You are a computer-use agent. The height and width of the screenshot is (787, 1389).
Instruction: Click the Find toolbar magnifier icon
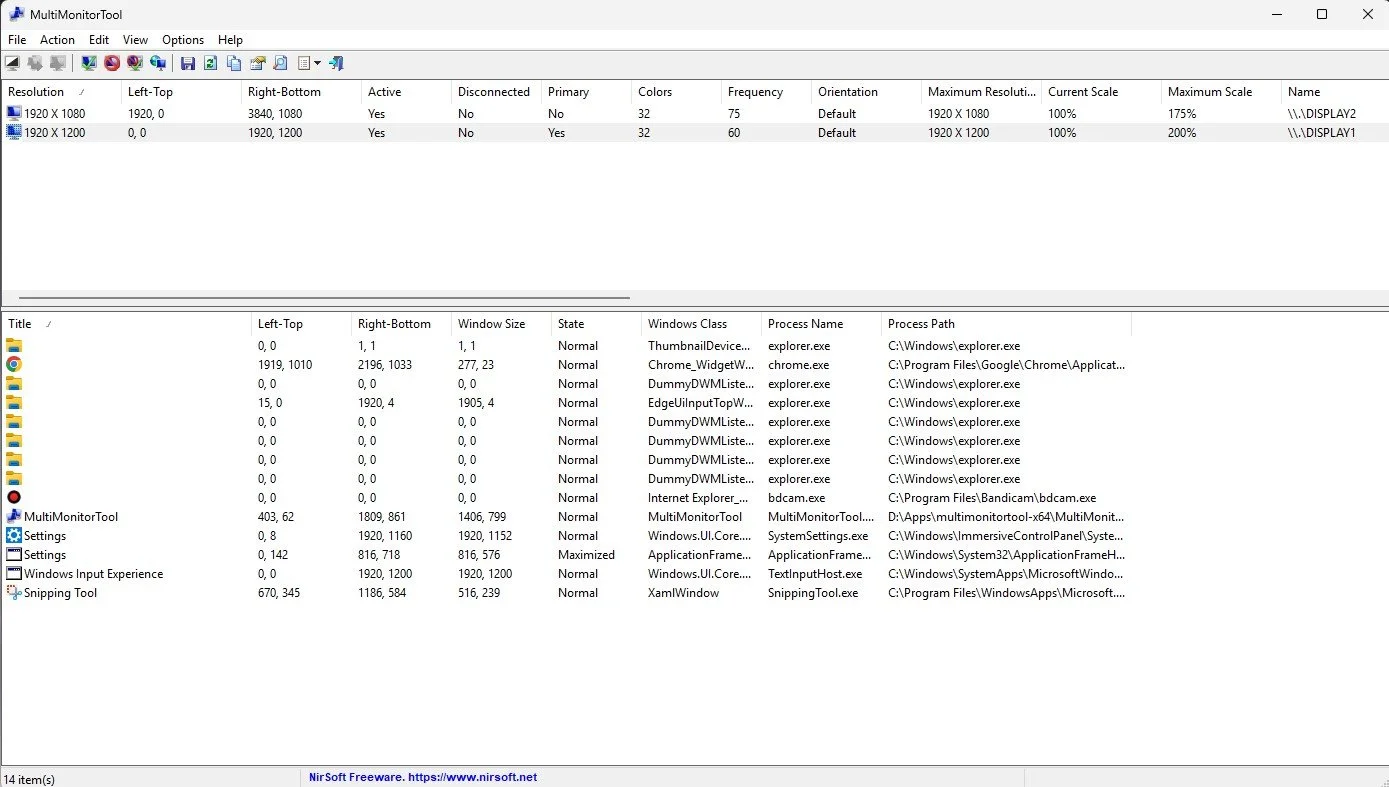[x=282, y=62]
